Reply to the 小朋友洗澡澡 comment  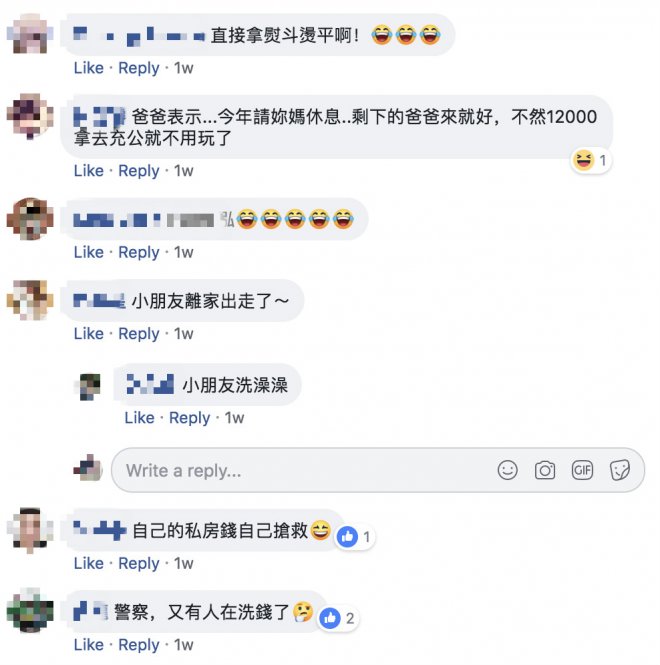tap(190, 418)
